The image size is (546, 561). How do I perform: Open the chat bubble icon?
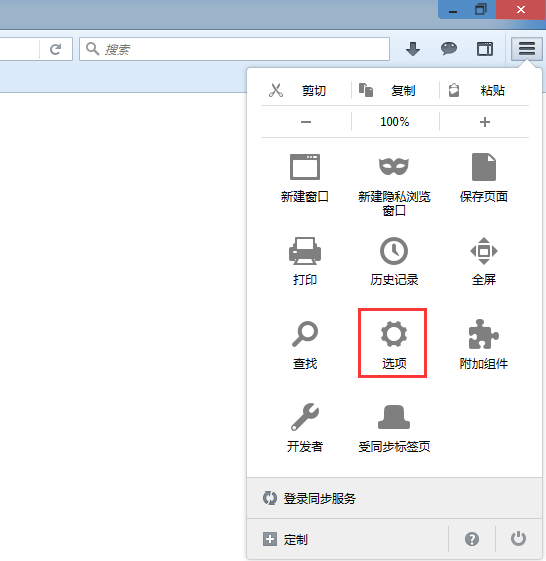point(449,49)
